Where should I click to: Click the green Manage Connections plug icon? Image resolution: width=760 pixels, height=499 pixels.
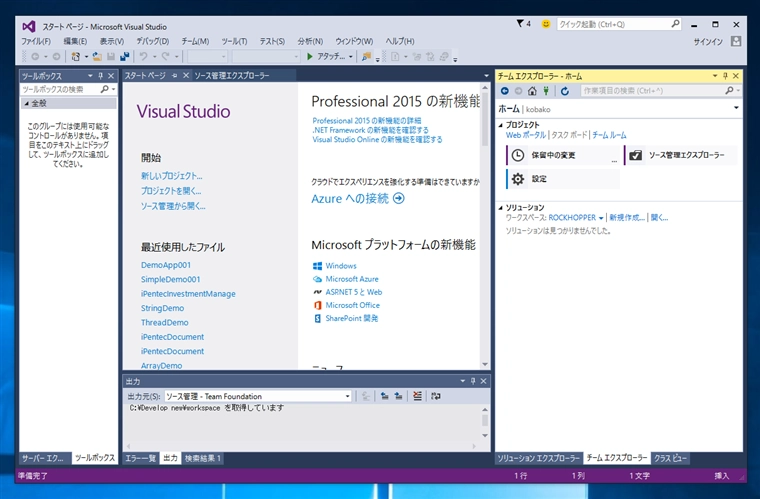[546, 91]
